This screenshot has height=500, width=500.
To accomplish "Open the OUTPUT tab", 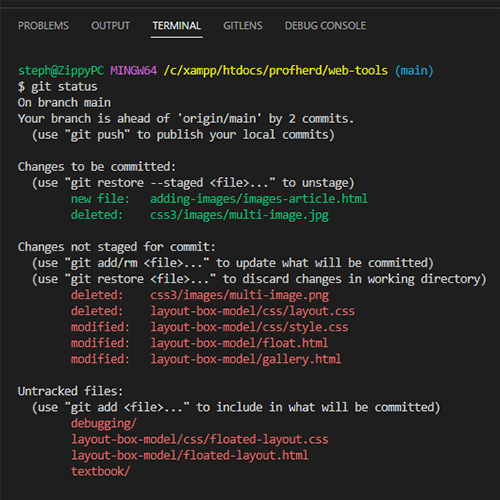I will click(110, 26).
